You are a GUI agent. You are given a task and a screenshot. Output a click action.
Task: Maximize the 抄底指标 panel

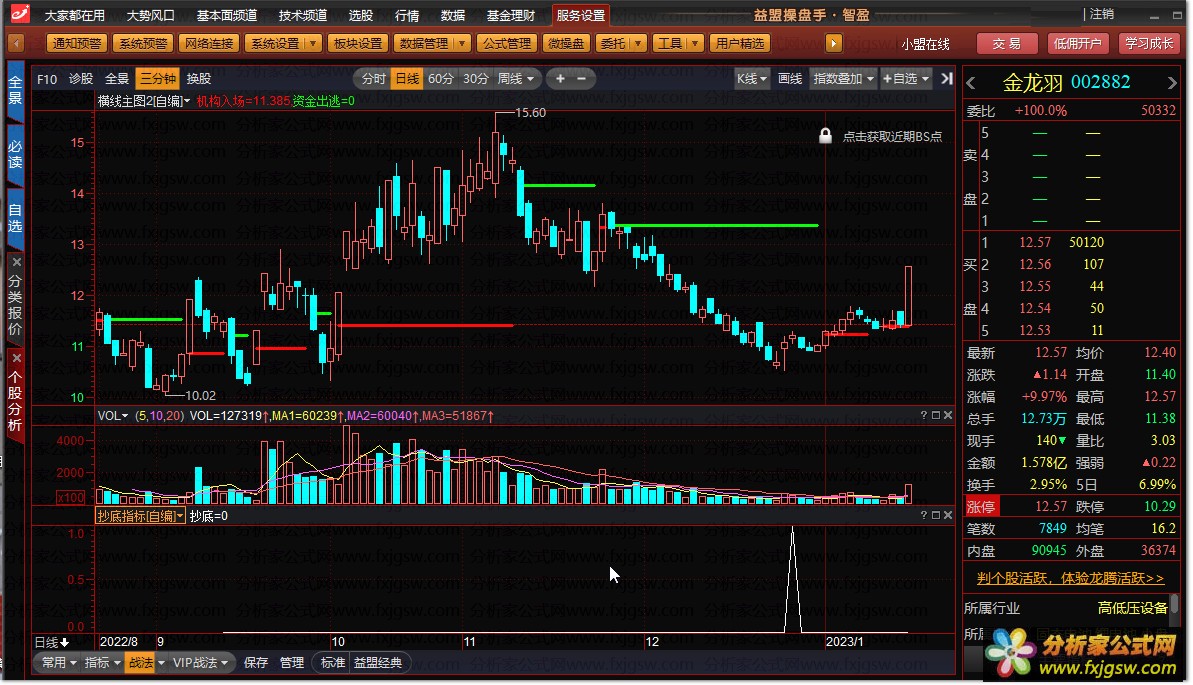pos(936,515)
